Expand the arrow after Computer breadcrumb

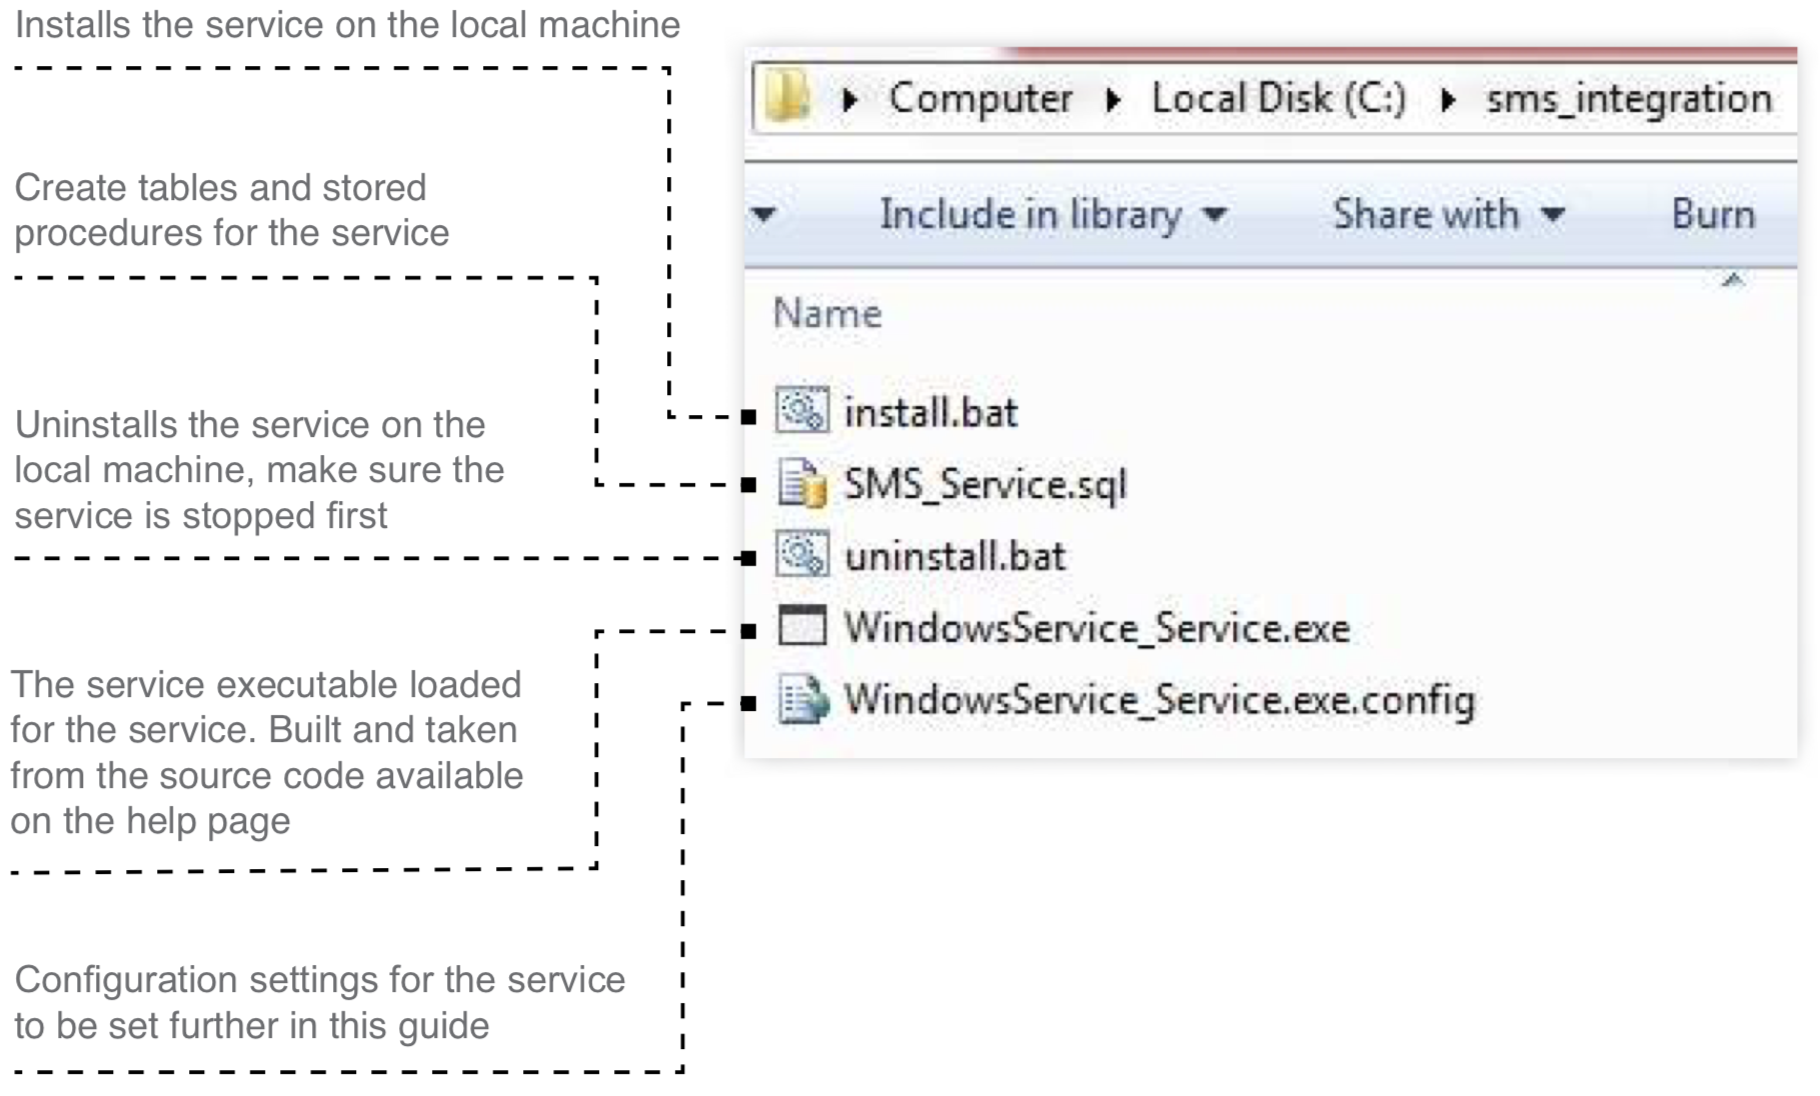(1112, 99)
